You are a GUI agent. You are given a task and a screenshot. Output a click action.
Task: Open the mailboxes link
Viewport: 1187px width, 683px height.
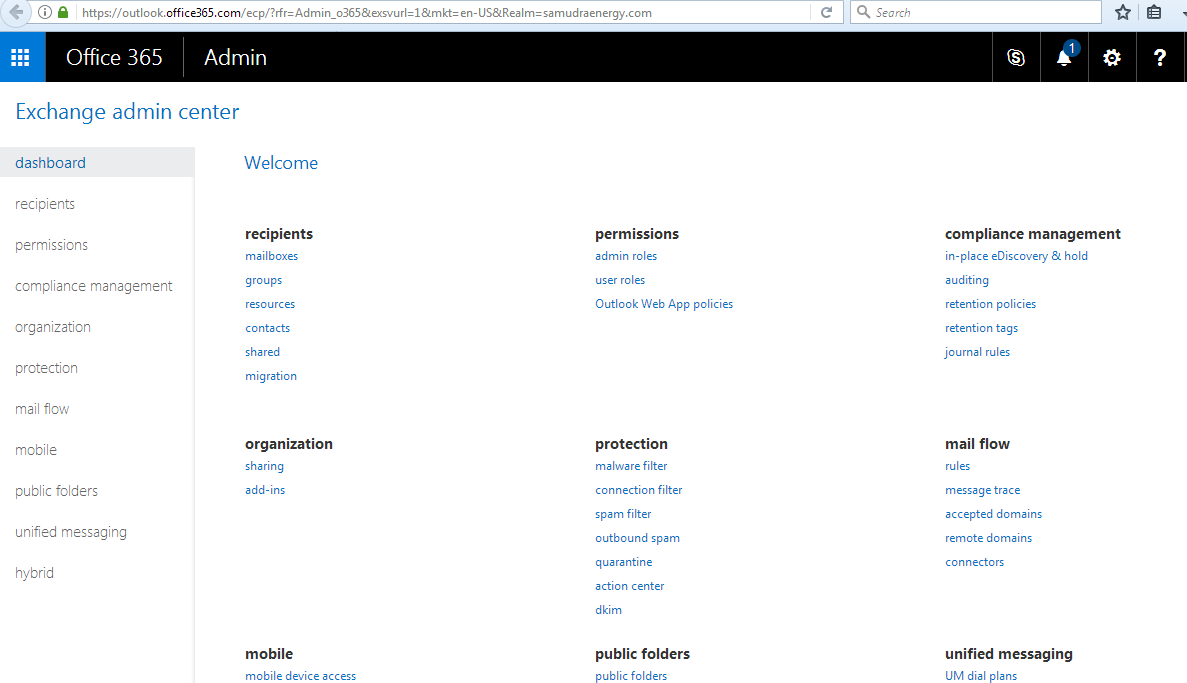(271, 256)
